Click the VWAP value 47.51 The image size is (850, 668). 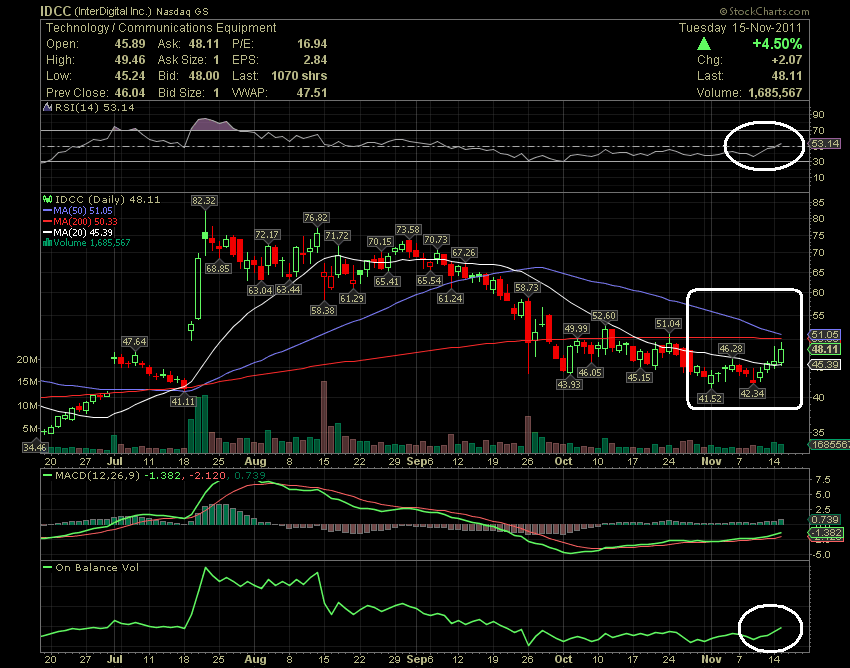tap(312, 93)
